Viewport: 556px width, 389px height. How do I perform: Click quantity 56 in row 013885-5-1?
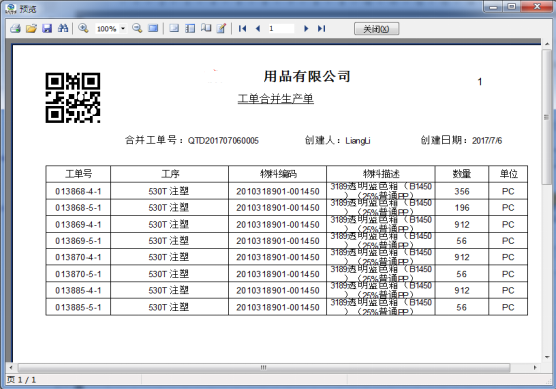coord(461,307)
